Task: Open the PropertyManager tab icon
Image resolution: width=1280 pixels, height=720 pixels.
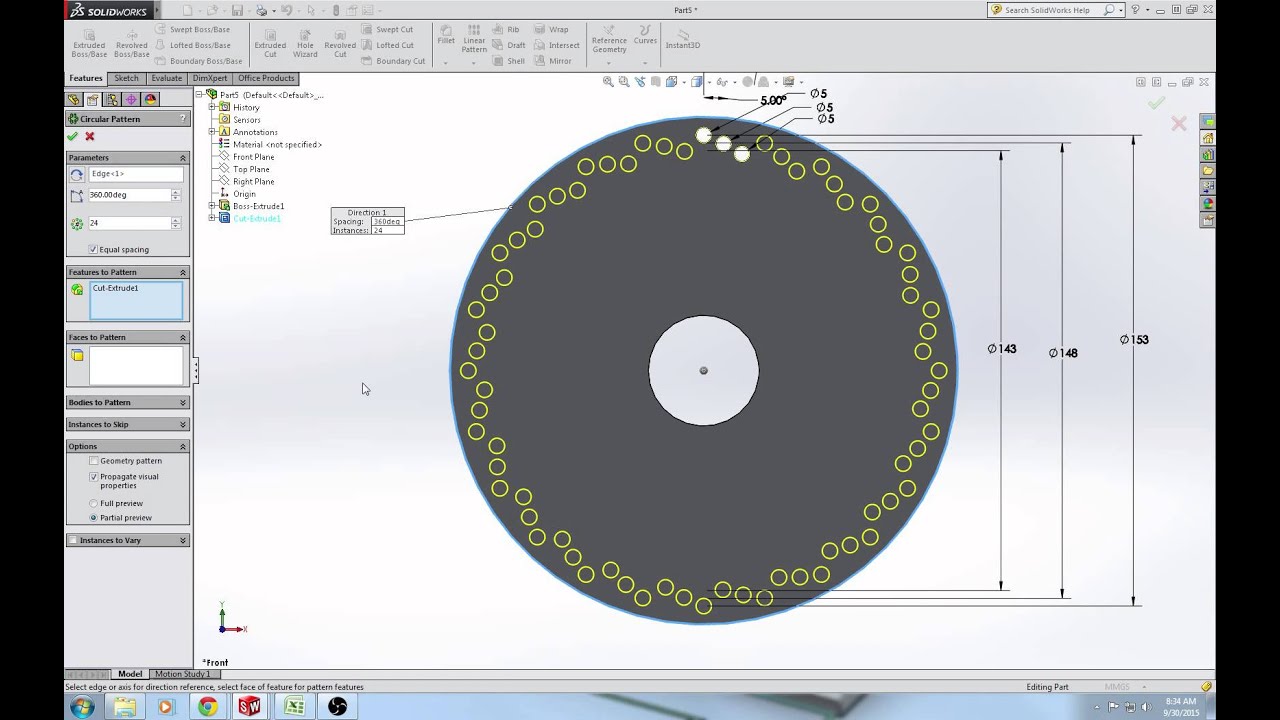Action: coord(92,99)
